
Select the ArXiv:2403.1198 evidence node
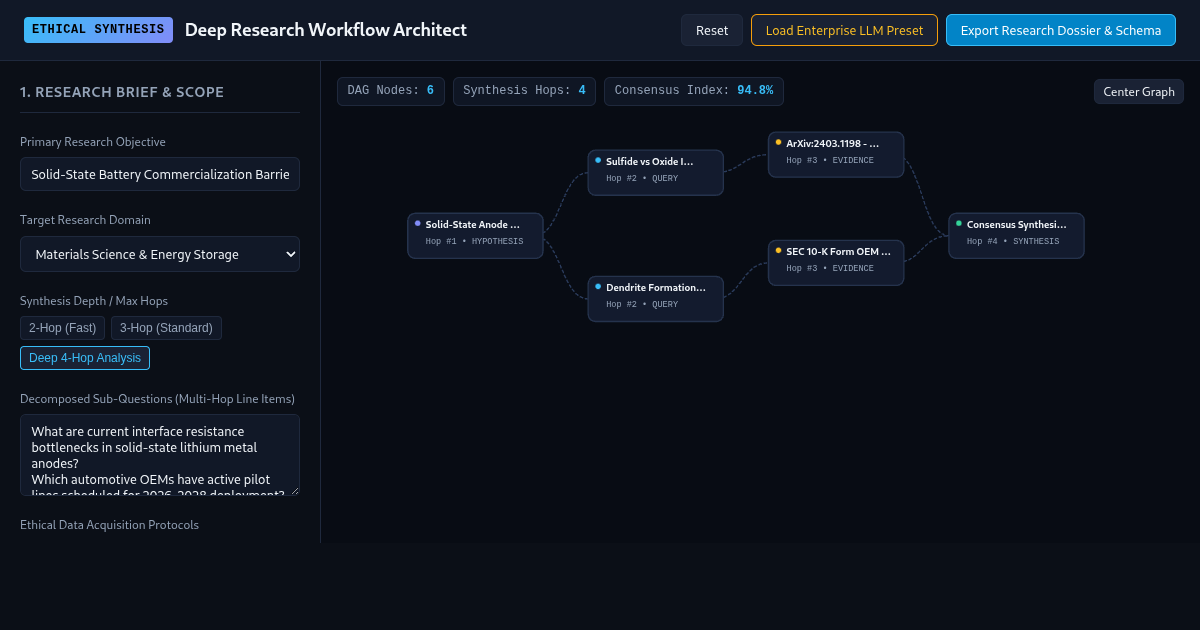836,155
